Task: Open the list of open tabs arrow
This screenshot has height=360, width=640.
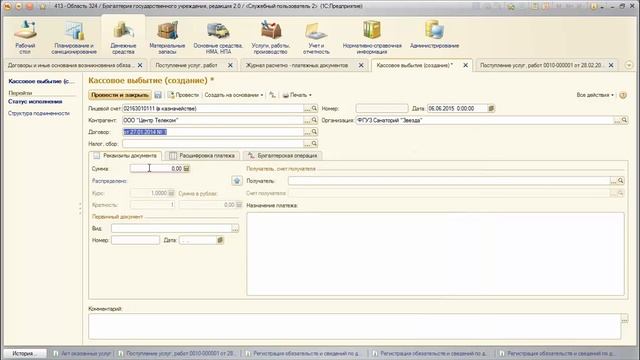Action: click(x=629, y=65)
